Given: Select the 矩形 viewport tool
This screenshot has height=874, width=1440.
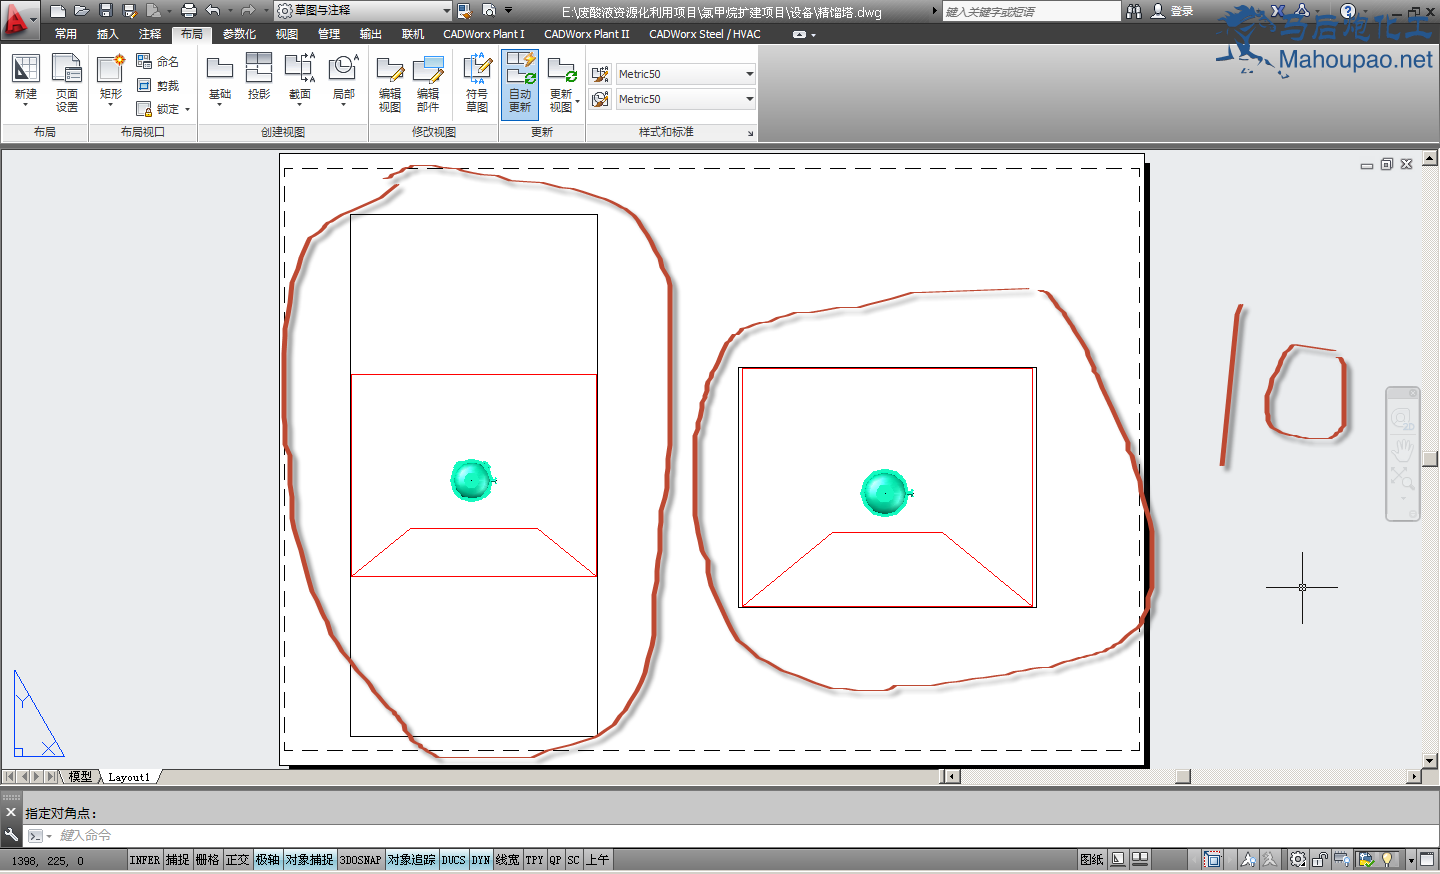Looking at the screenshot, I should [111, 82].
